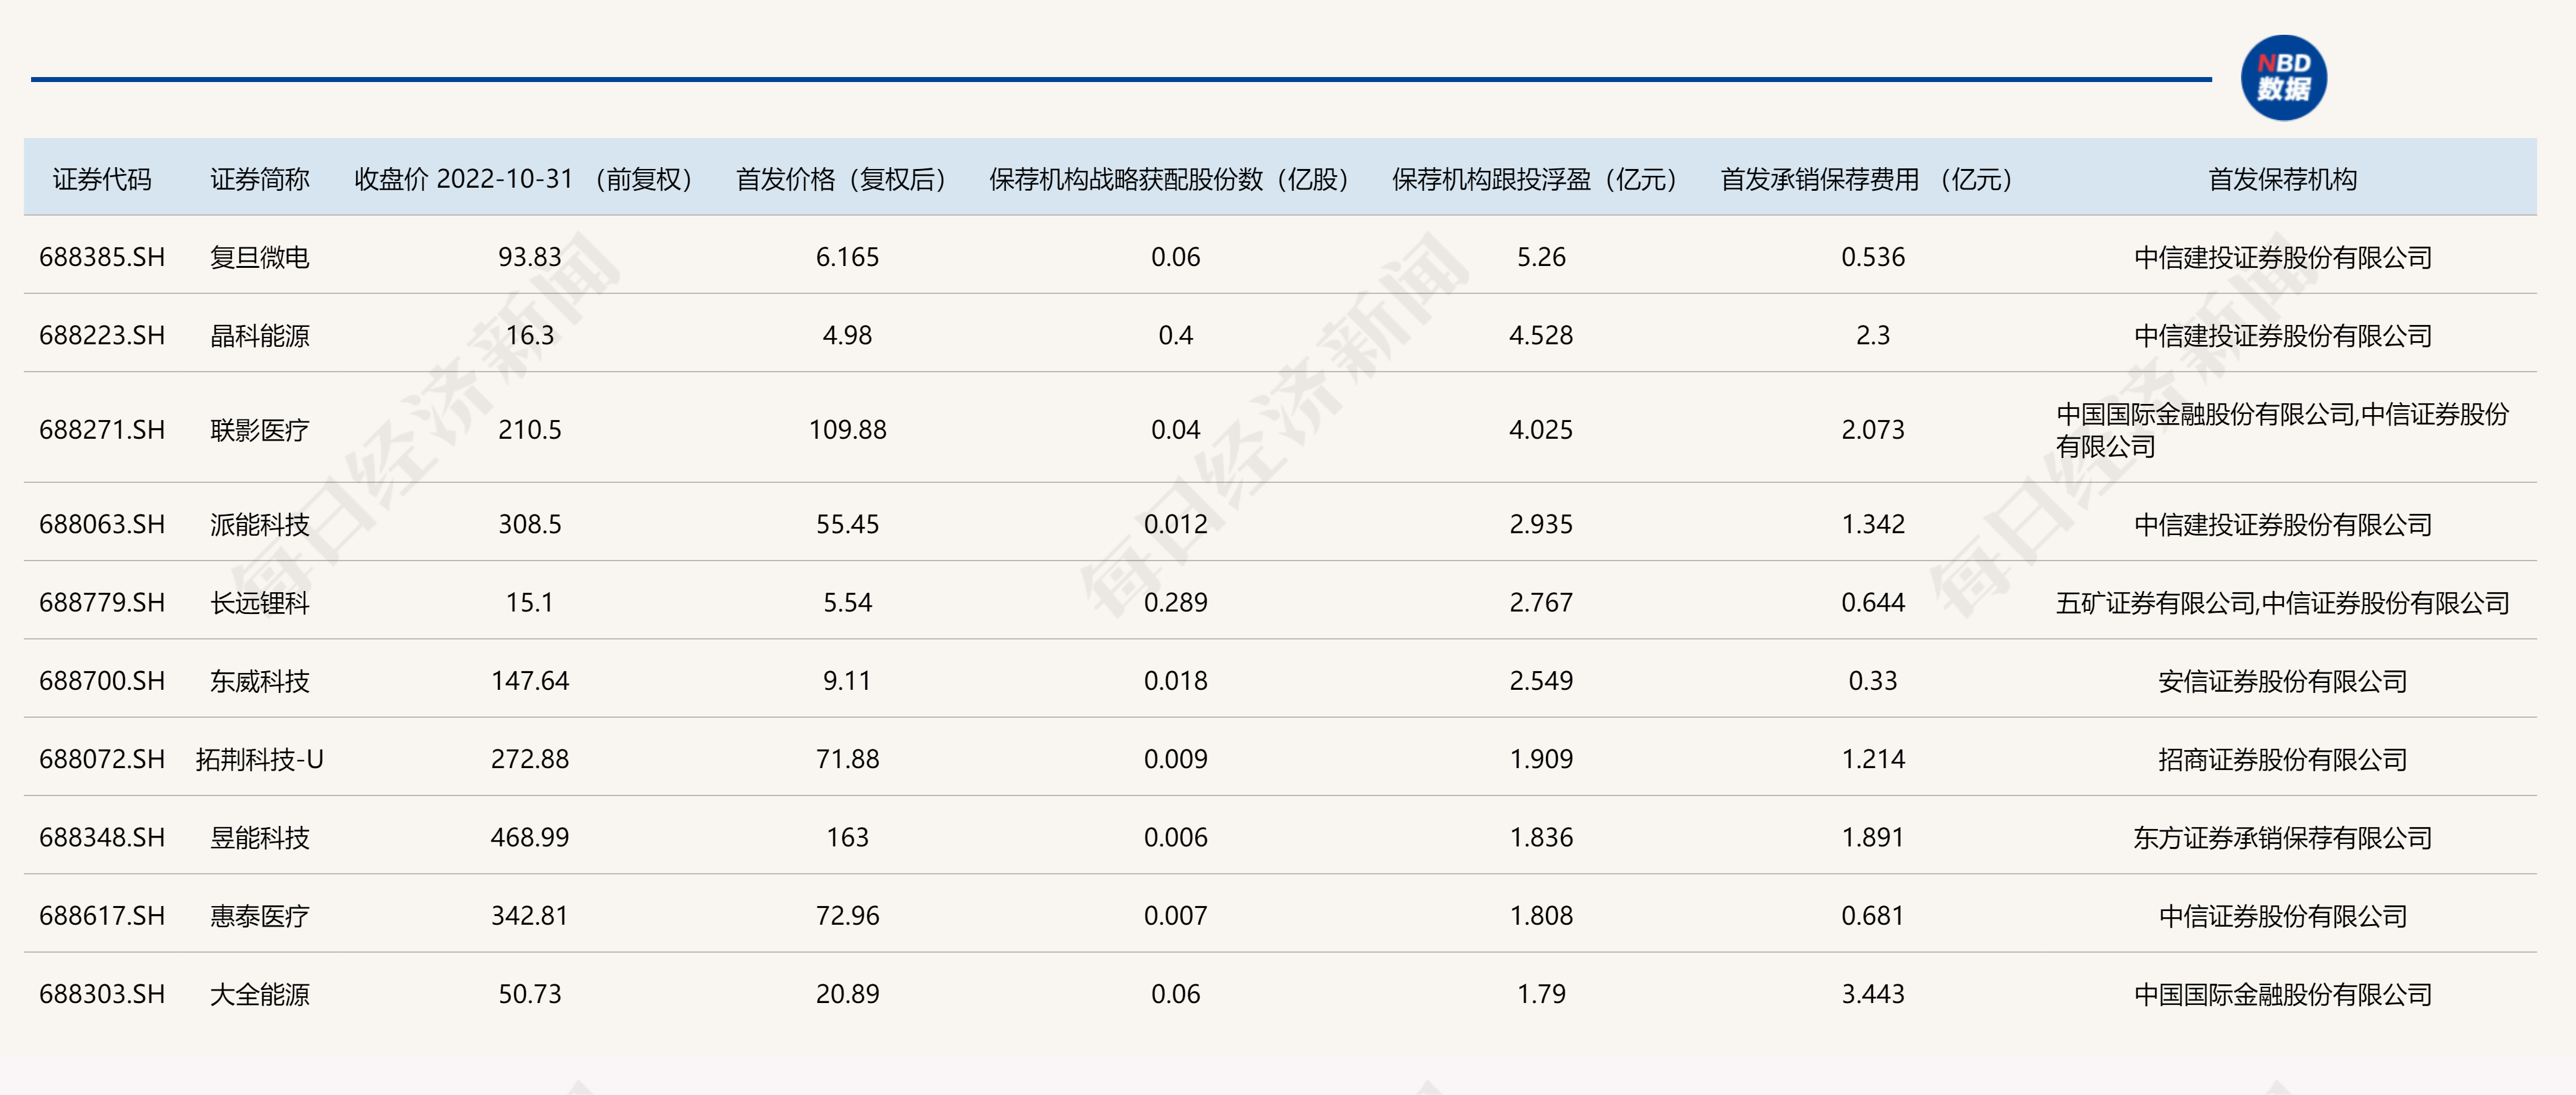The image size is (2576, 1095).
Task: Click sponsor 中信建投证券 in 派能科技 row
Action: 2282,524
